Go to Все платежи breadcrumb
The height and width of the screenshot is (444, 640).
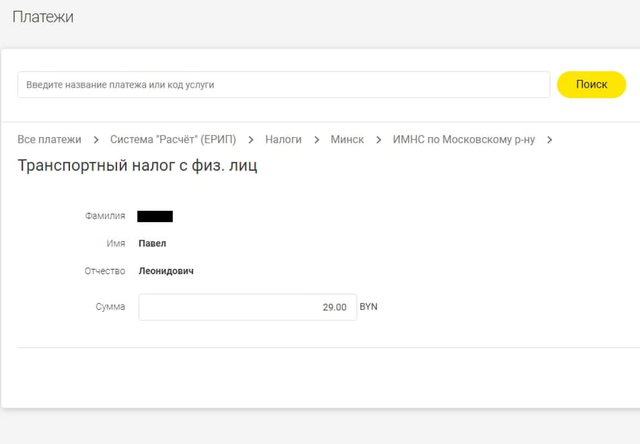49,140
